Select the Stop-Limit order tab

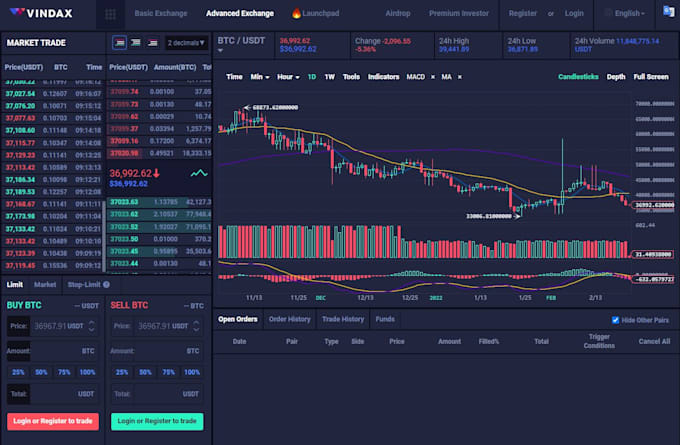[x=84, y=285]
